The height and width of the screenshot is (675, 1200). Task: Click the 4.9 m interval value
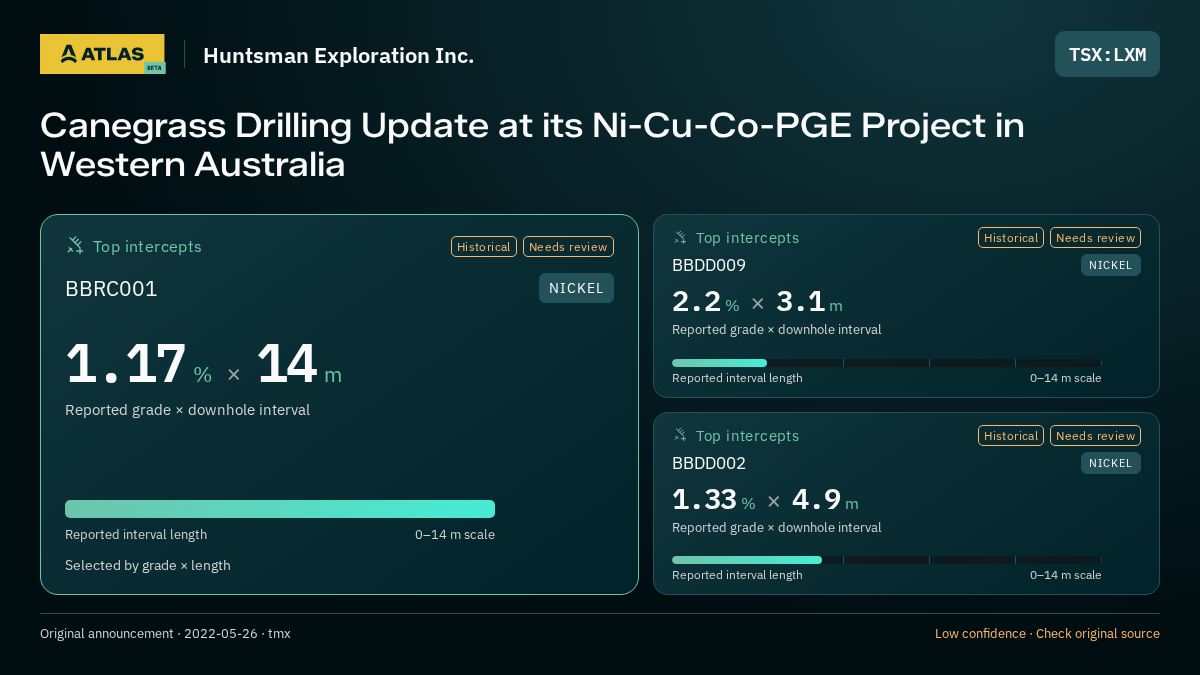tap(825, 499)
